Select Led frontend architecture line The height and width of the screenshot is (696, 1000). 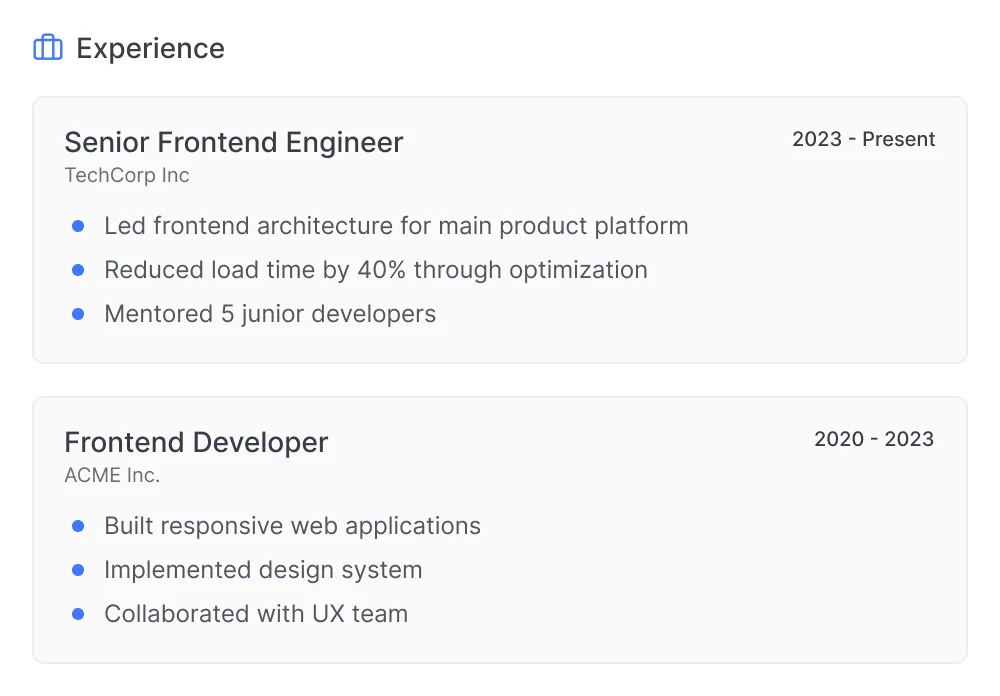(x=396, y=226)
